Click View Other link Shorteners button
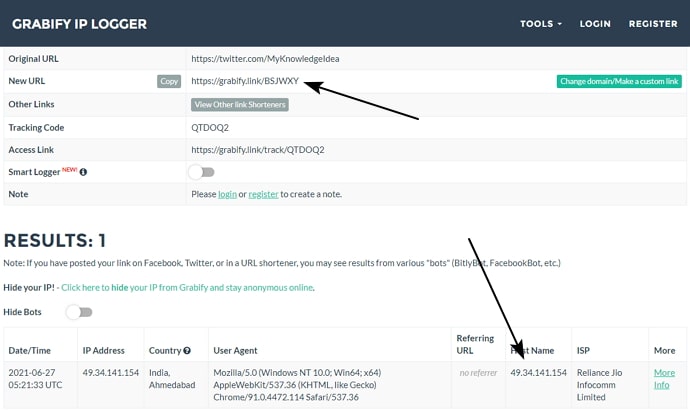690x412 pixels. (x=240, y=105)
